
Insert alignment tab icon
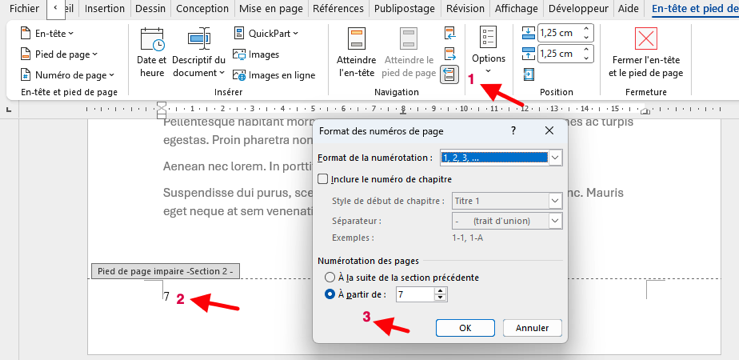click(528, 74)
